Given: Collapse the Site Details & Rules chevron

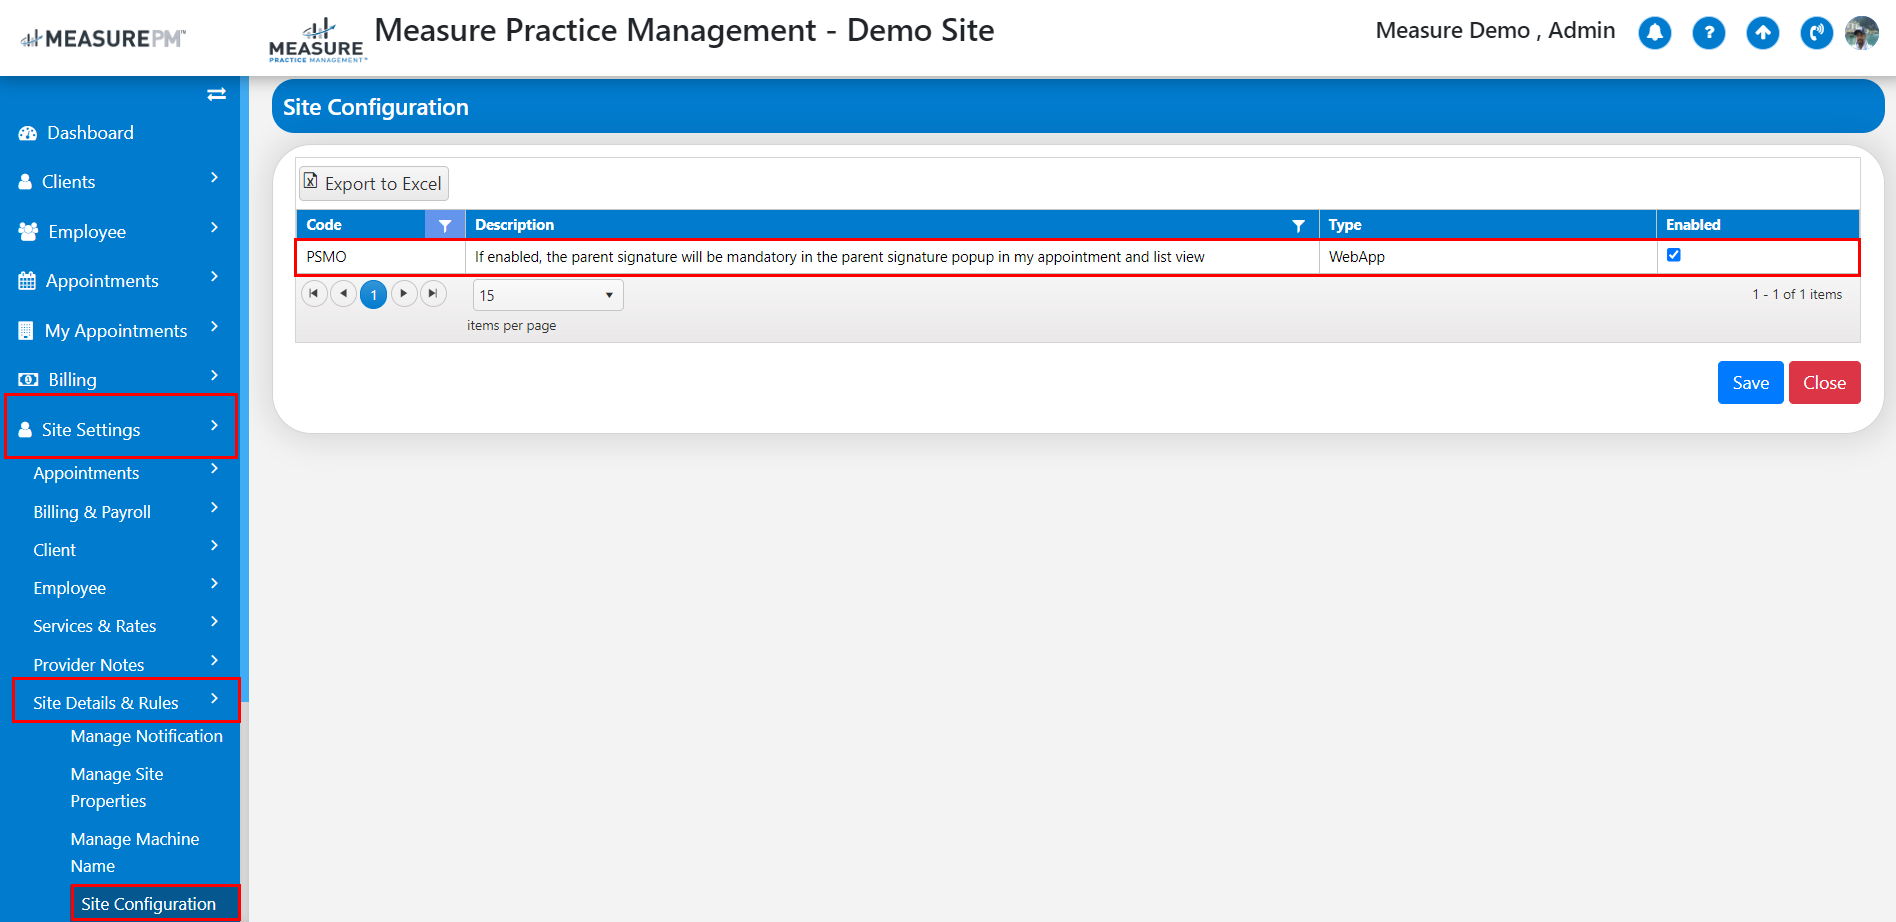Looking at the screenshot, I should click(x=214, y=698).
